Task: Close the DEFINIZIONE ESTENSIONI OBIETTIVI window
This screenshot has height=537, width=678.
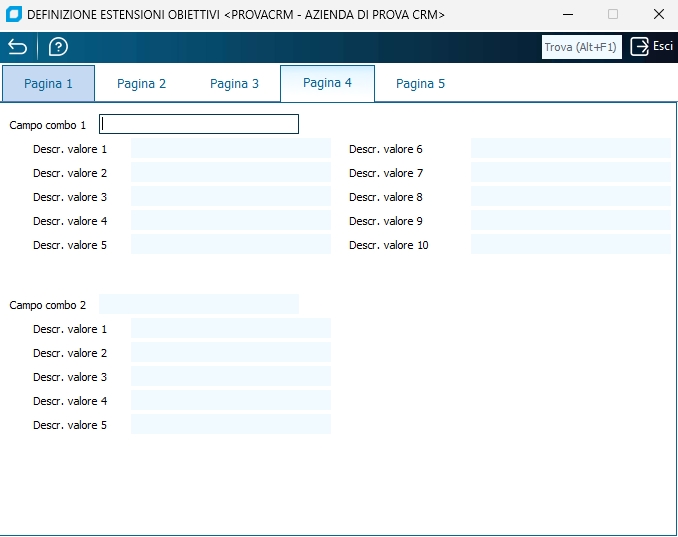Action: pos(659,14)
